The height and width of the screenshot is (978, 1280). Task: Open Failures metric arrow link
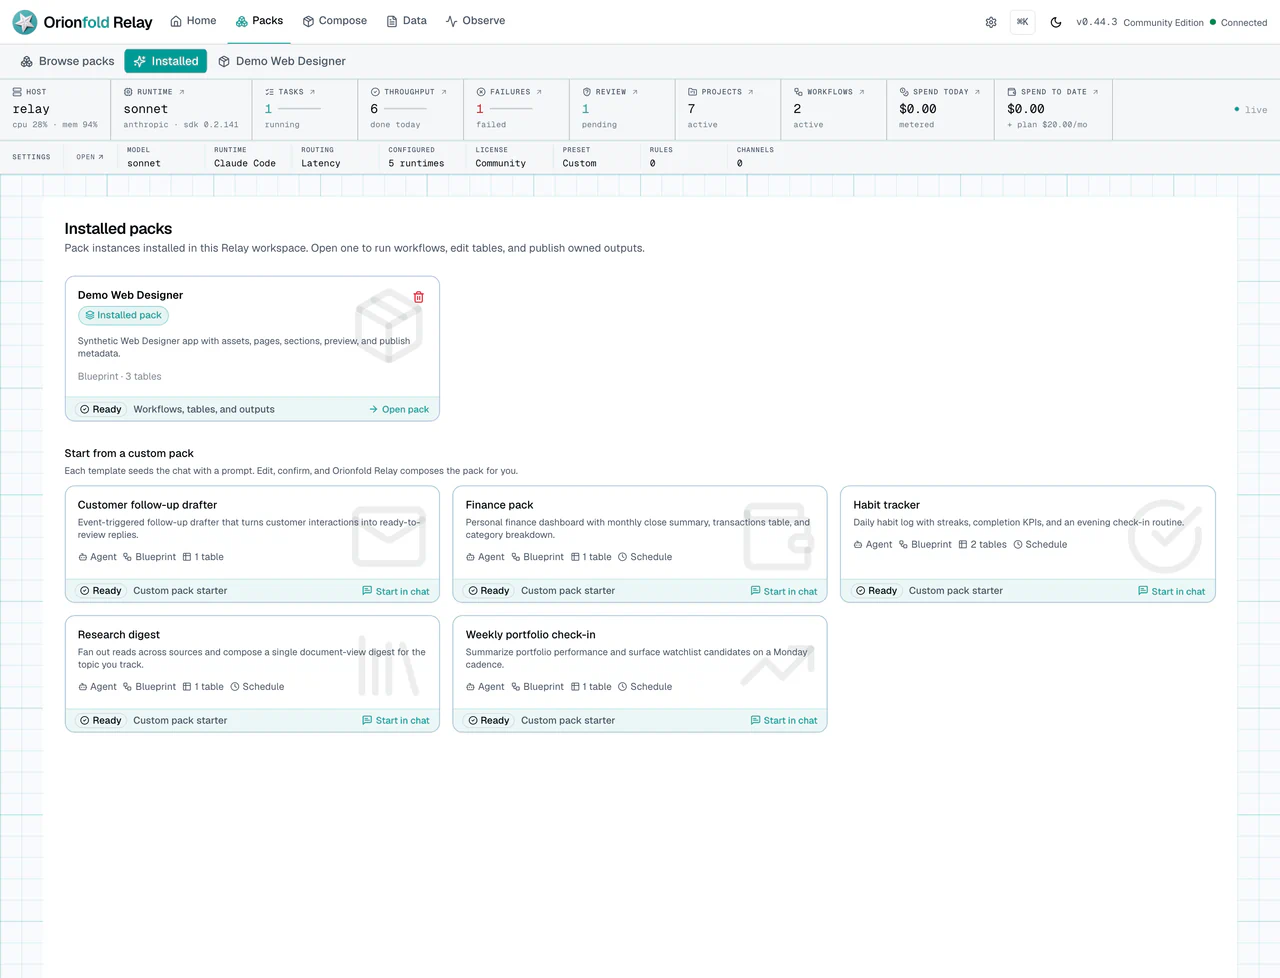tap(539, 92)
